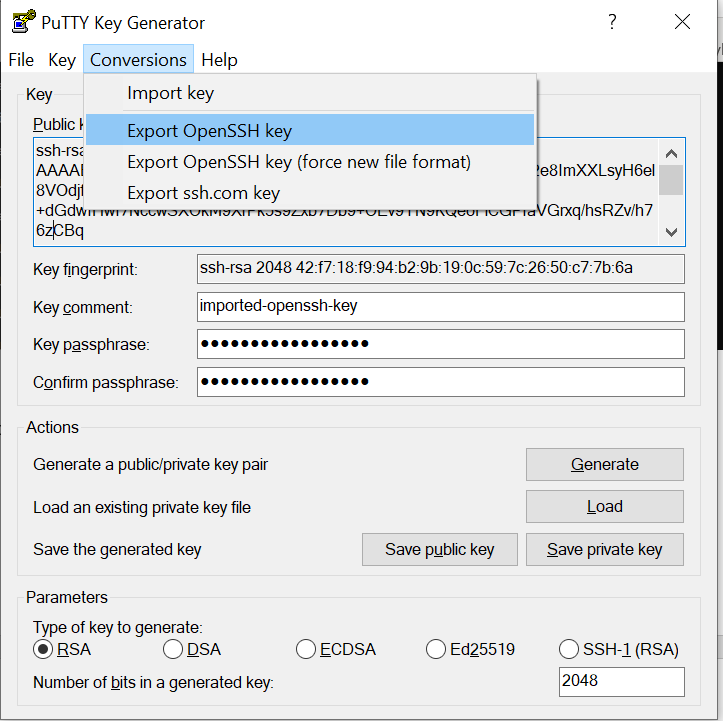The image size is (723, 721).
Task: Click the 'Key passphrase:' label
Action: point(91,344)
